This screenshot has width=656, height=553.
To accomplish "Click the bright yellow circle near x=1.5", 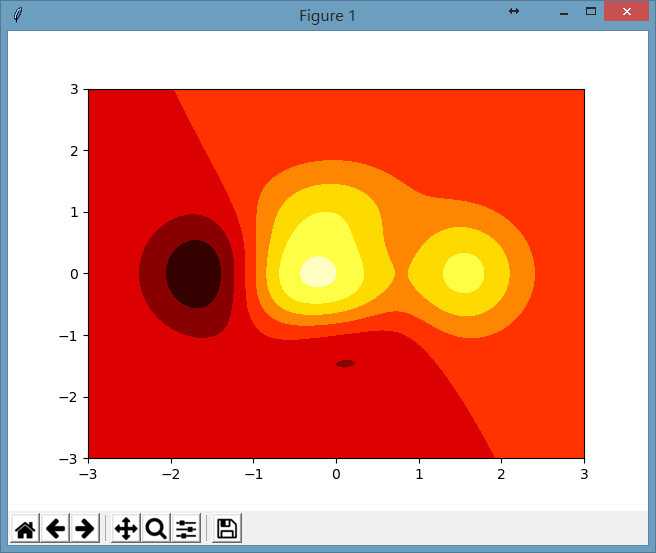I will (x=464, y=273).
